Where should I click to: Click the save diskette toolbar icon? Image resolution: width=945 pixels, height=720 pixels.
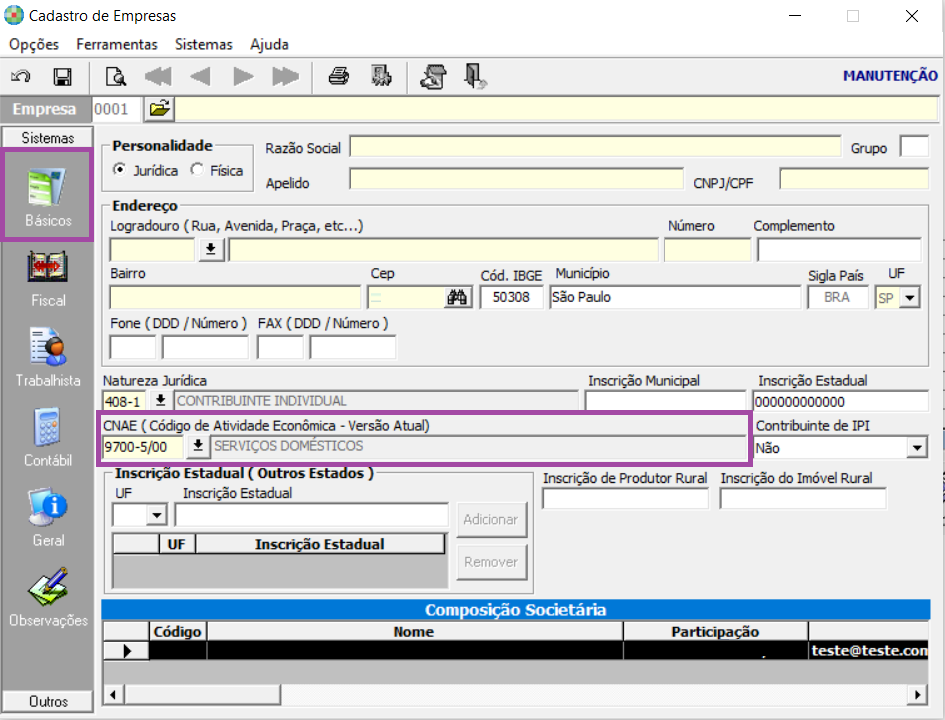coord(62,77)
